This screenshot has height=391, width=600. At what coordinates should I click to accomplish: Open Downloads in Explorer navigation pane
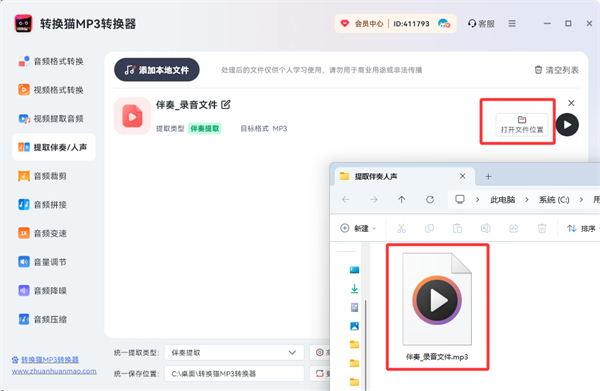[354, 288]
